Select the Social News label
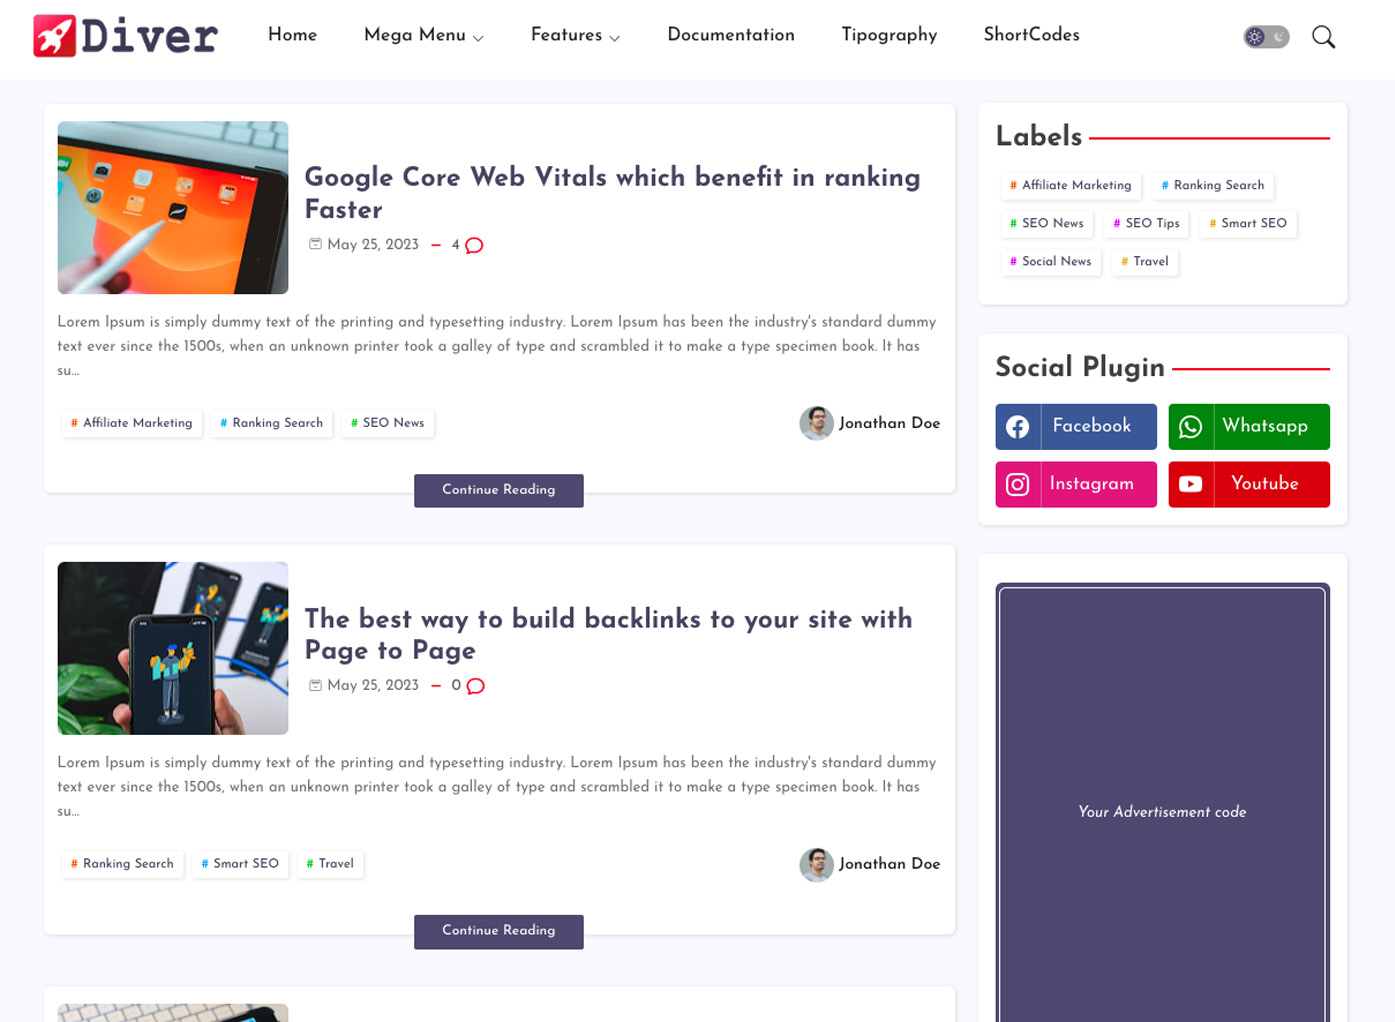 1051,261
